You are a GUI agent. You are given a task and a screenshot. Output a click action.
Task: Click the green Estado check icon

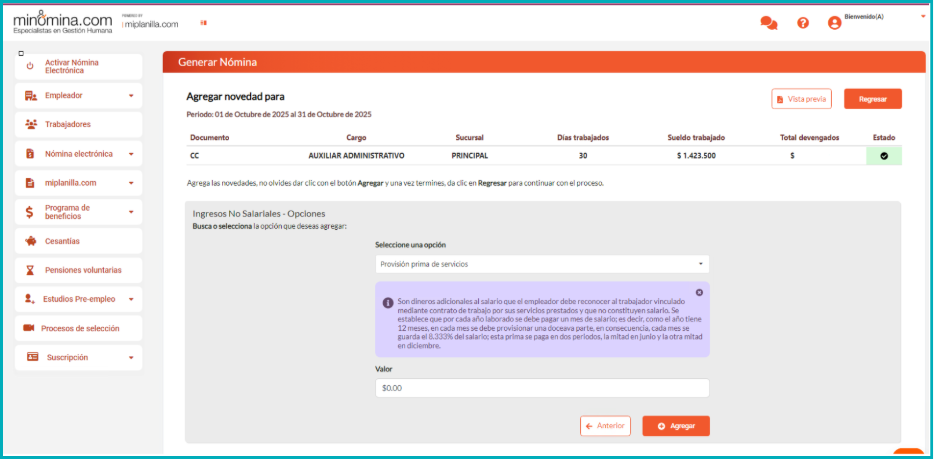click(883, 156)
